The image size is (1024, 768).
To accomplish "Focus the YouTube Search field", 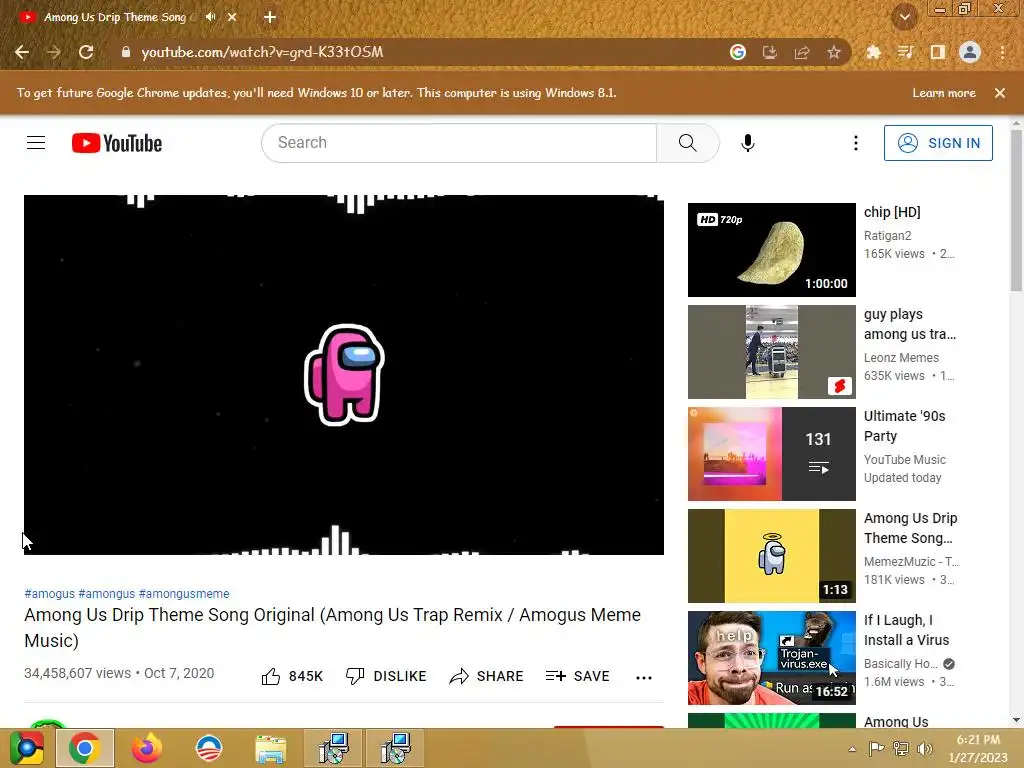I will 460,142.
